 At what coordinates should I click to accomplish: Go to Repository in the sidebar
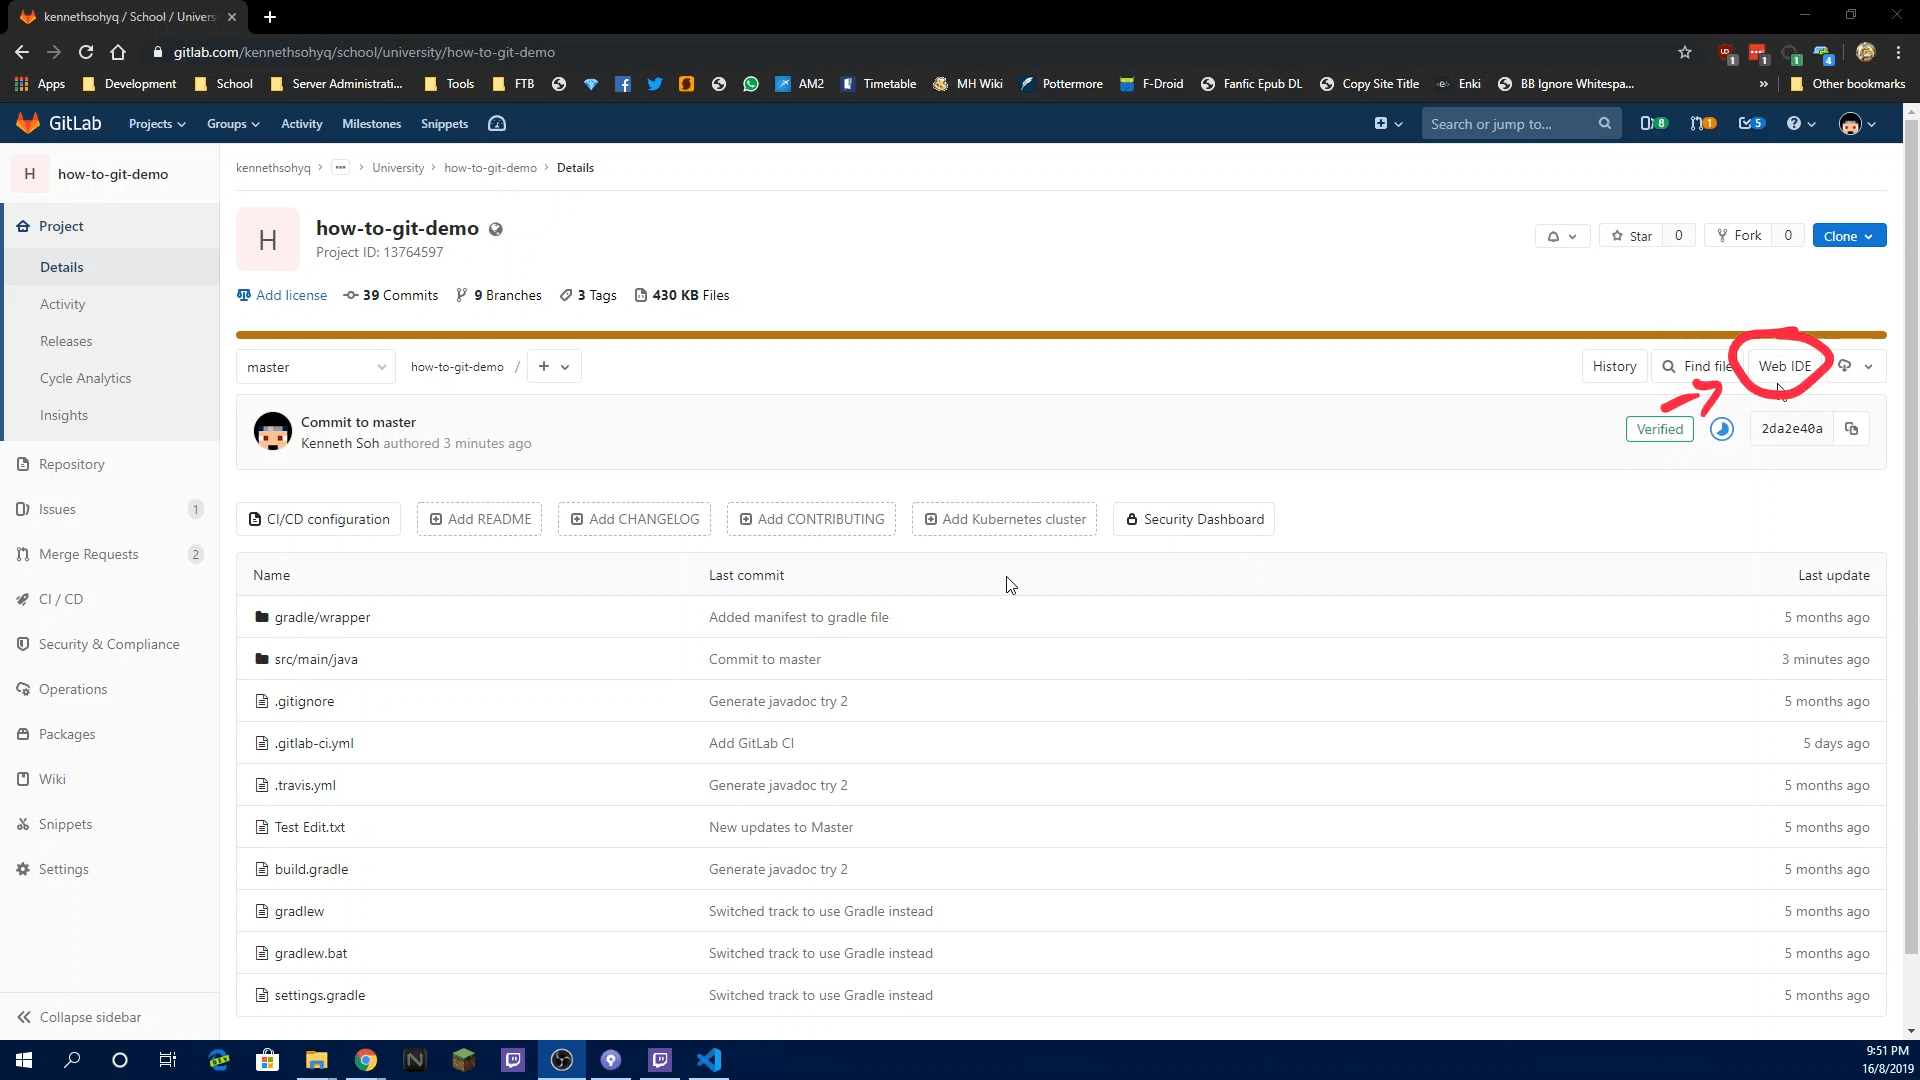click(71, 464)
